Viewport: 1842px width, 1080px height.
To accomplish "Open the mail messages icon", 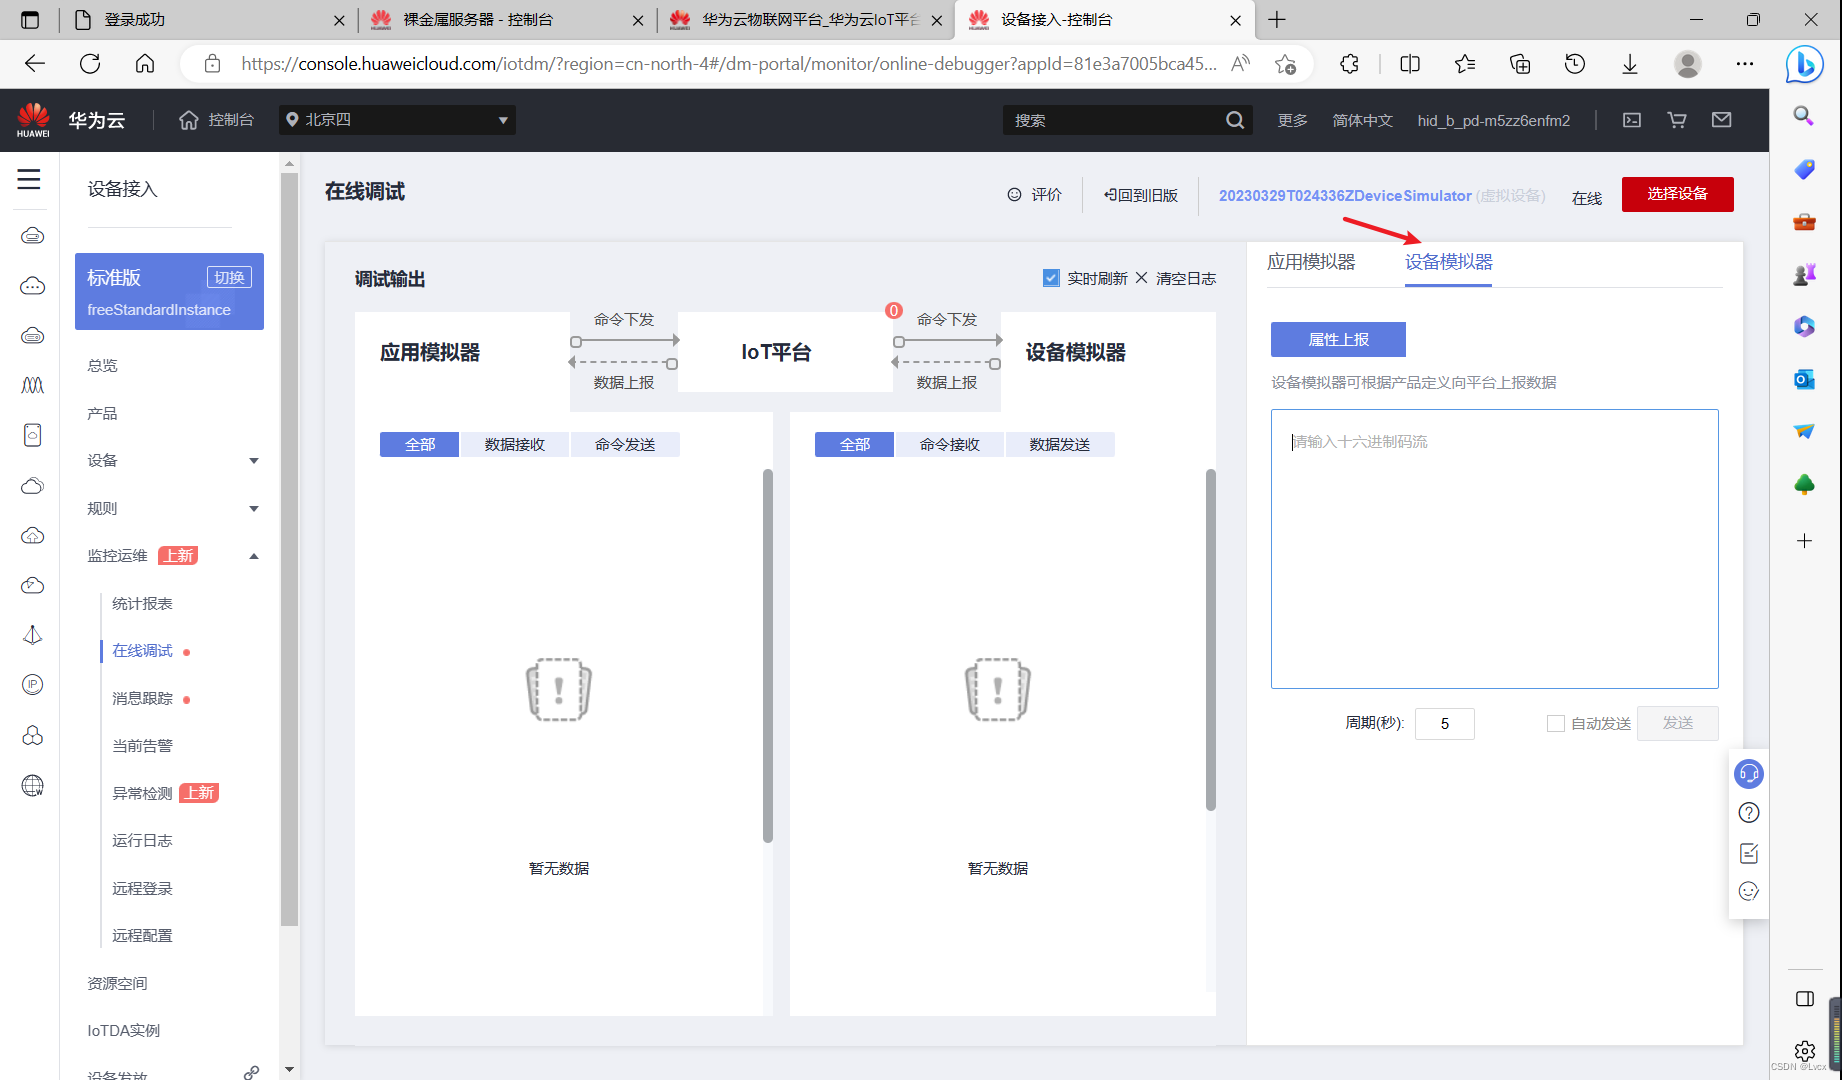I will click(x=1722, y=120).
